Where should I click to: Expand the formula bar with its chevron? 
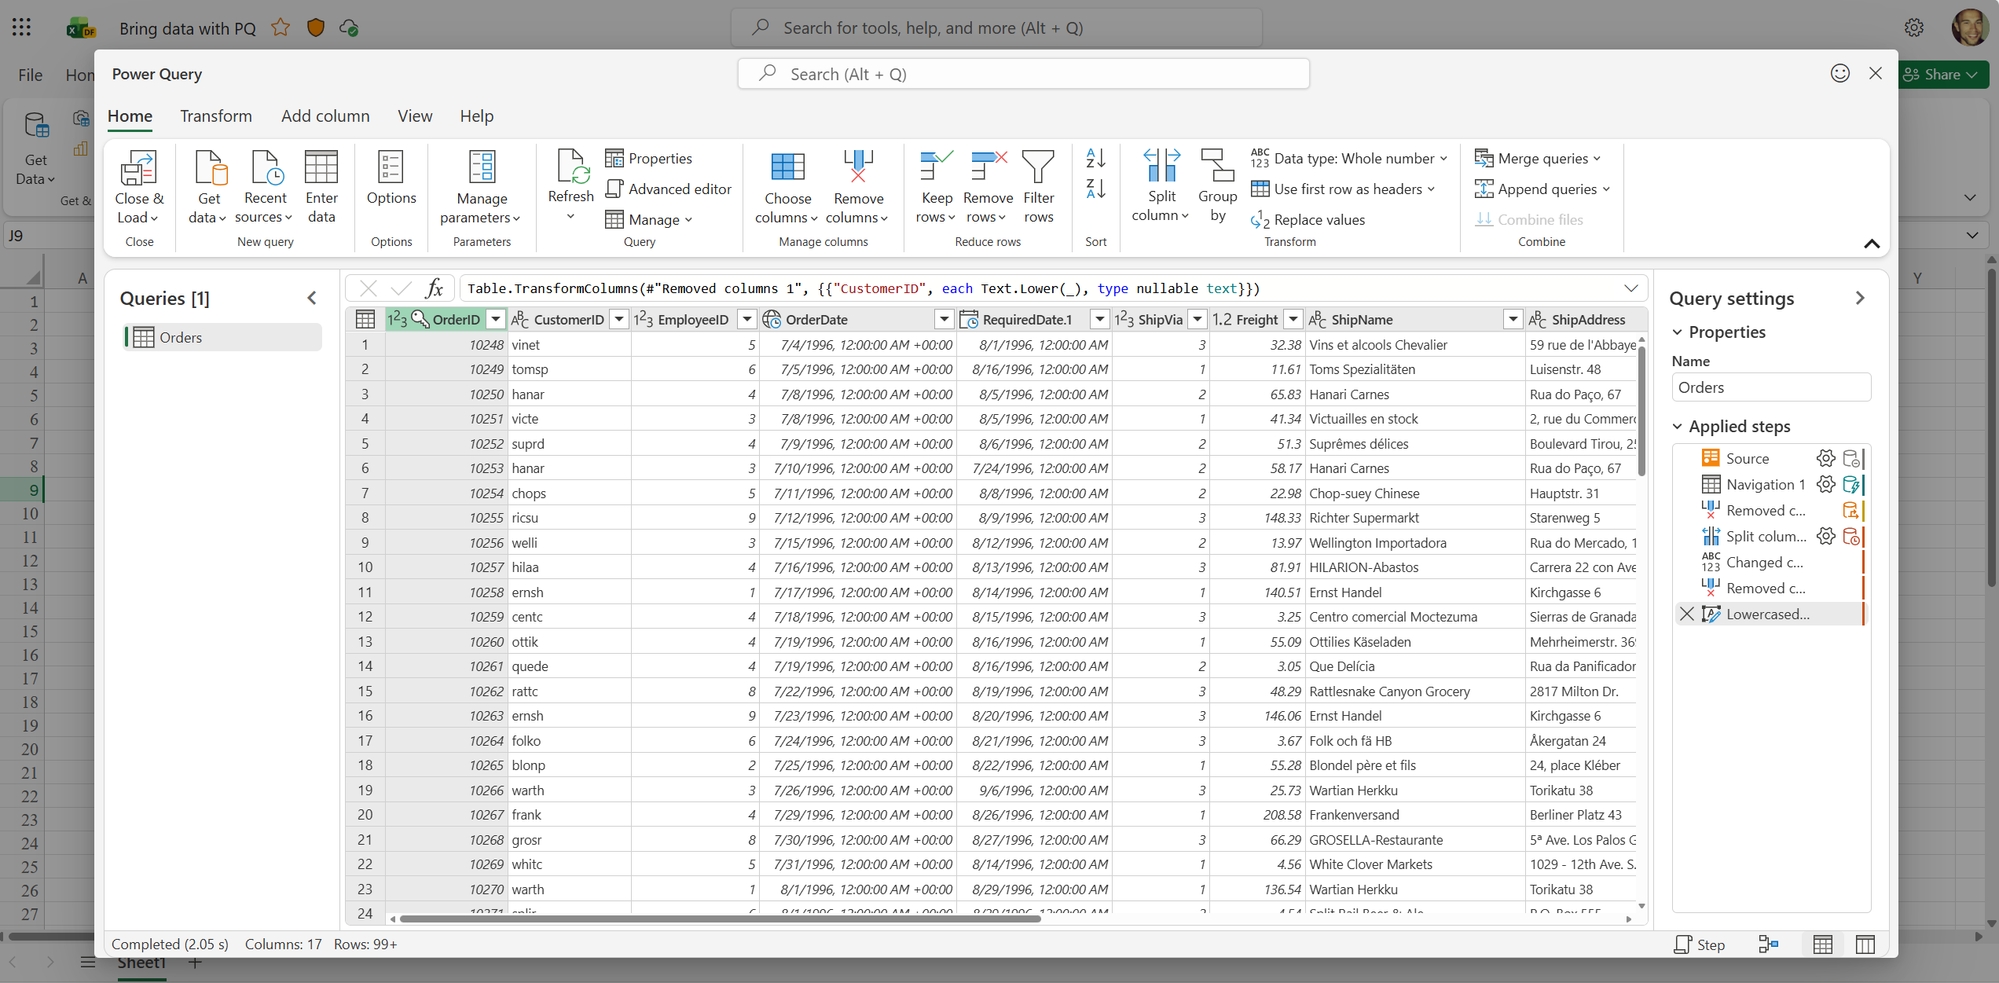[x=1632, y=288]
